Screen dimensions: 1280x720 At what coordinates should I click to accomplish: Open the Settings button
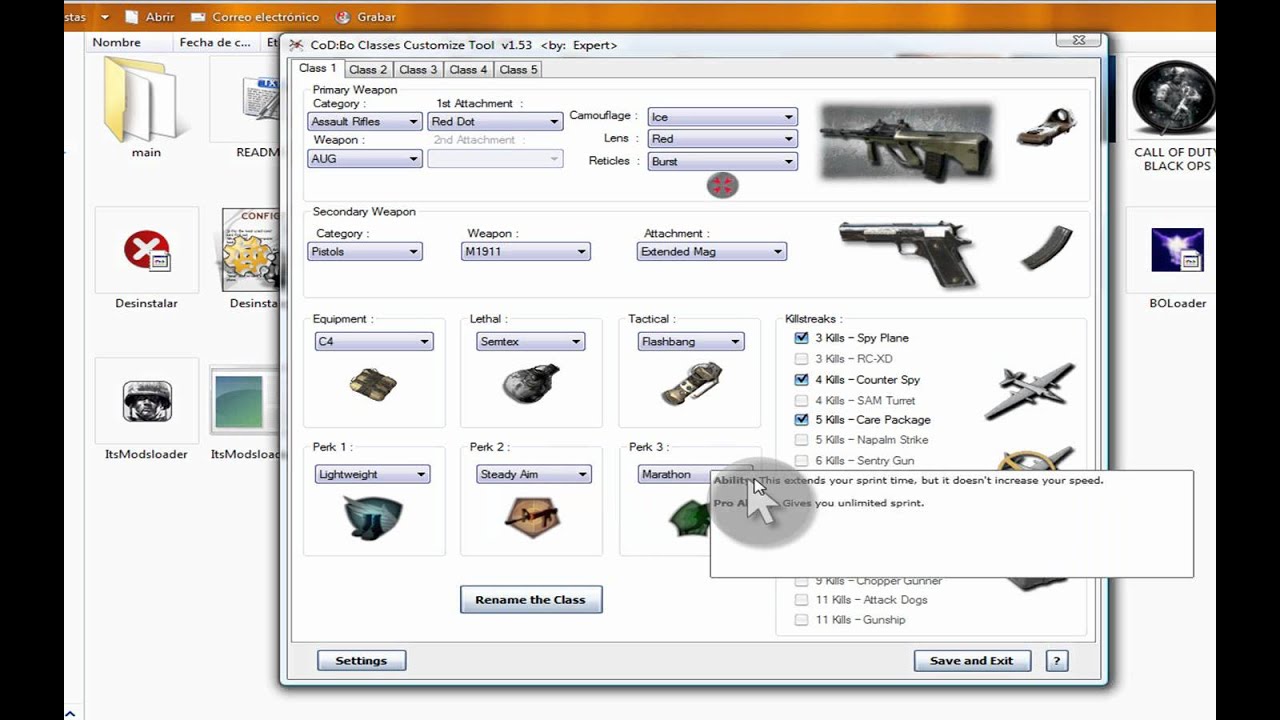pyautogui.click(x=361, y=661)
